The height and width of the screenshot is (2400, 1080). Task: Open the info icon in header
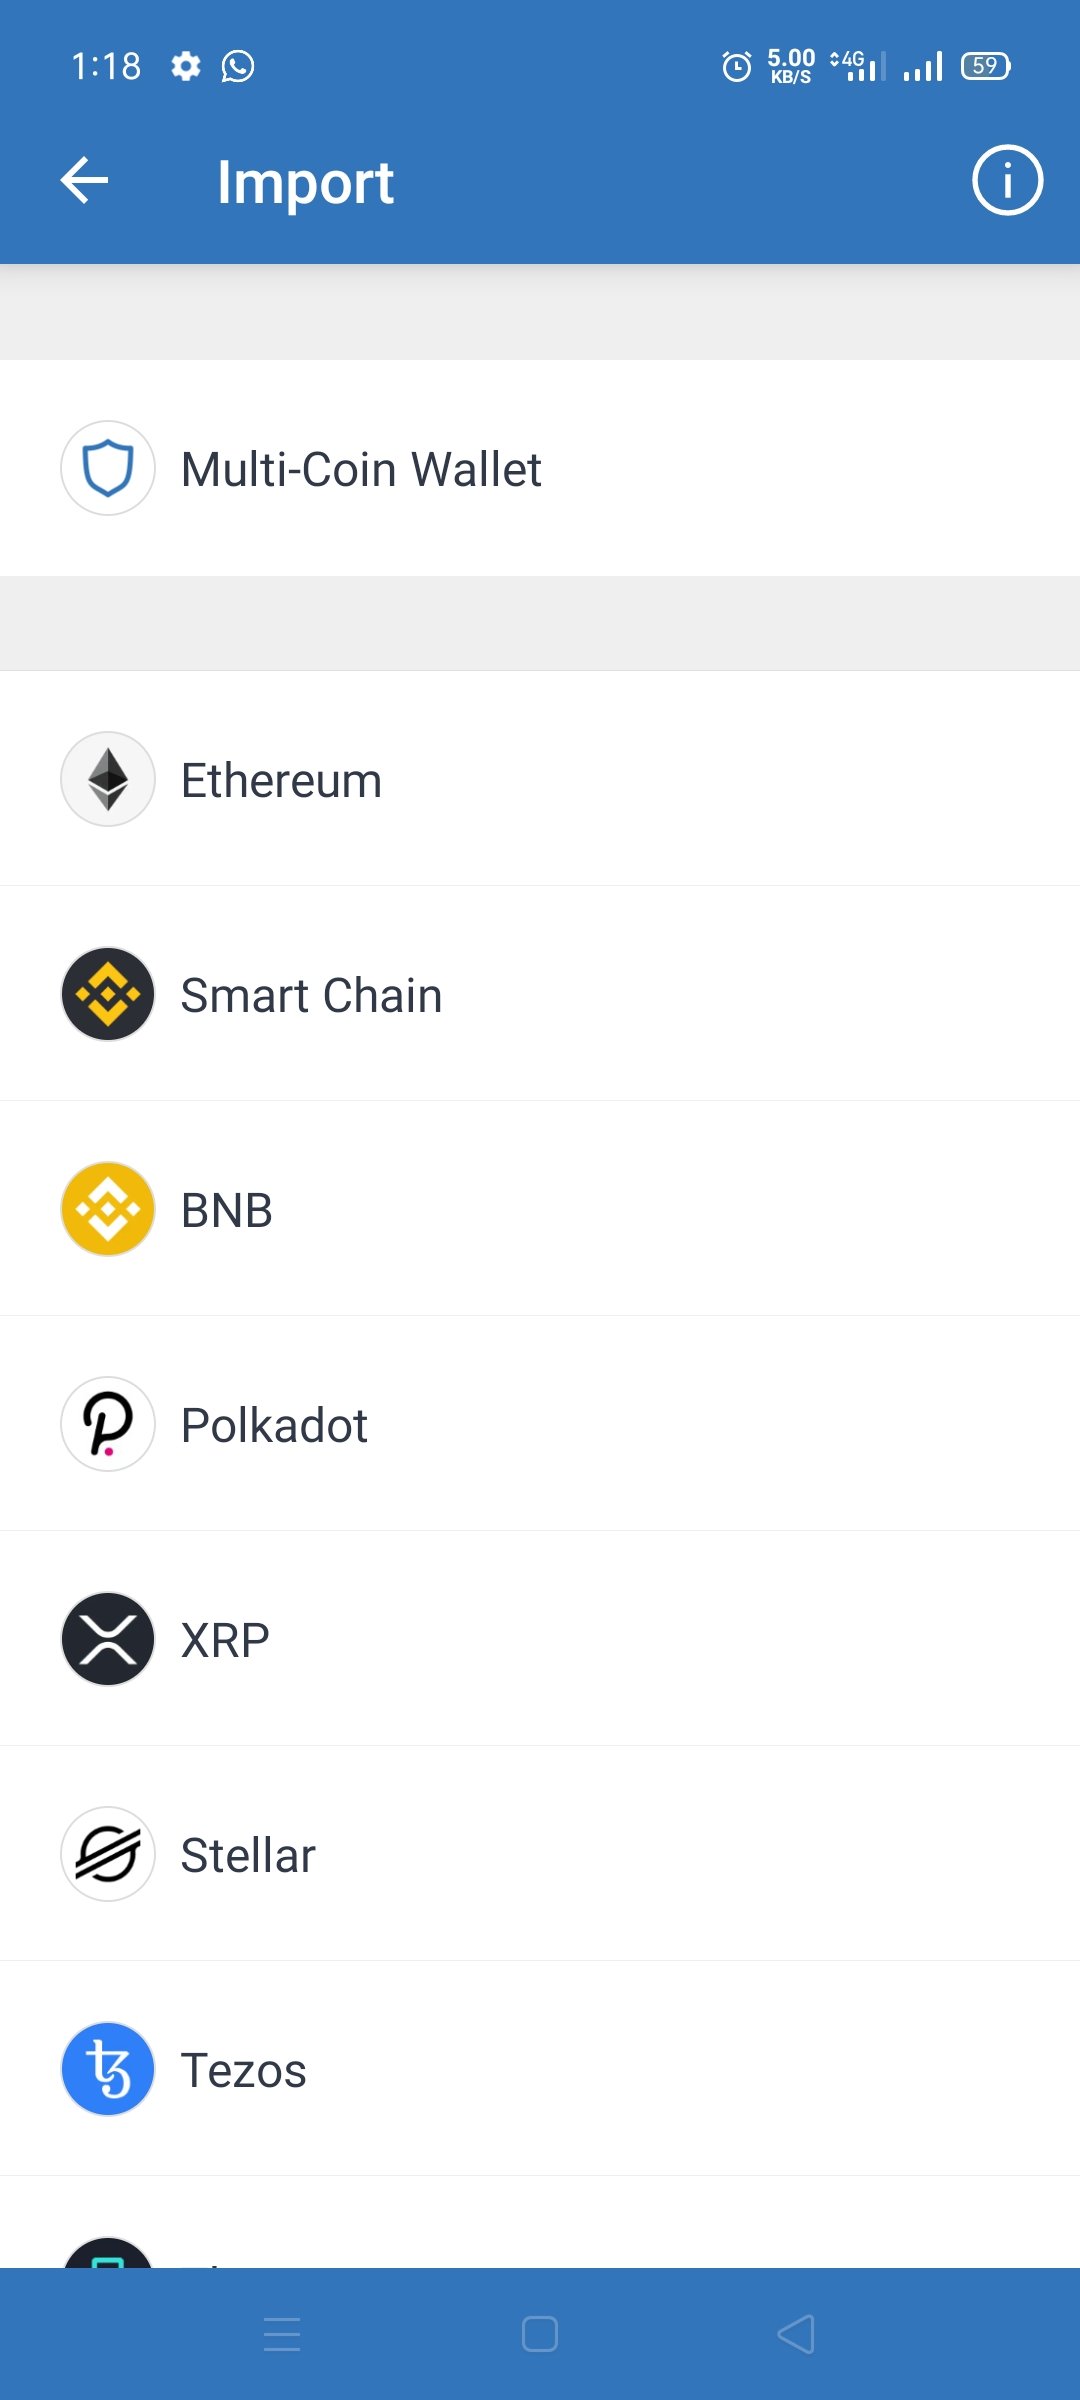(x=1007, y=181)
